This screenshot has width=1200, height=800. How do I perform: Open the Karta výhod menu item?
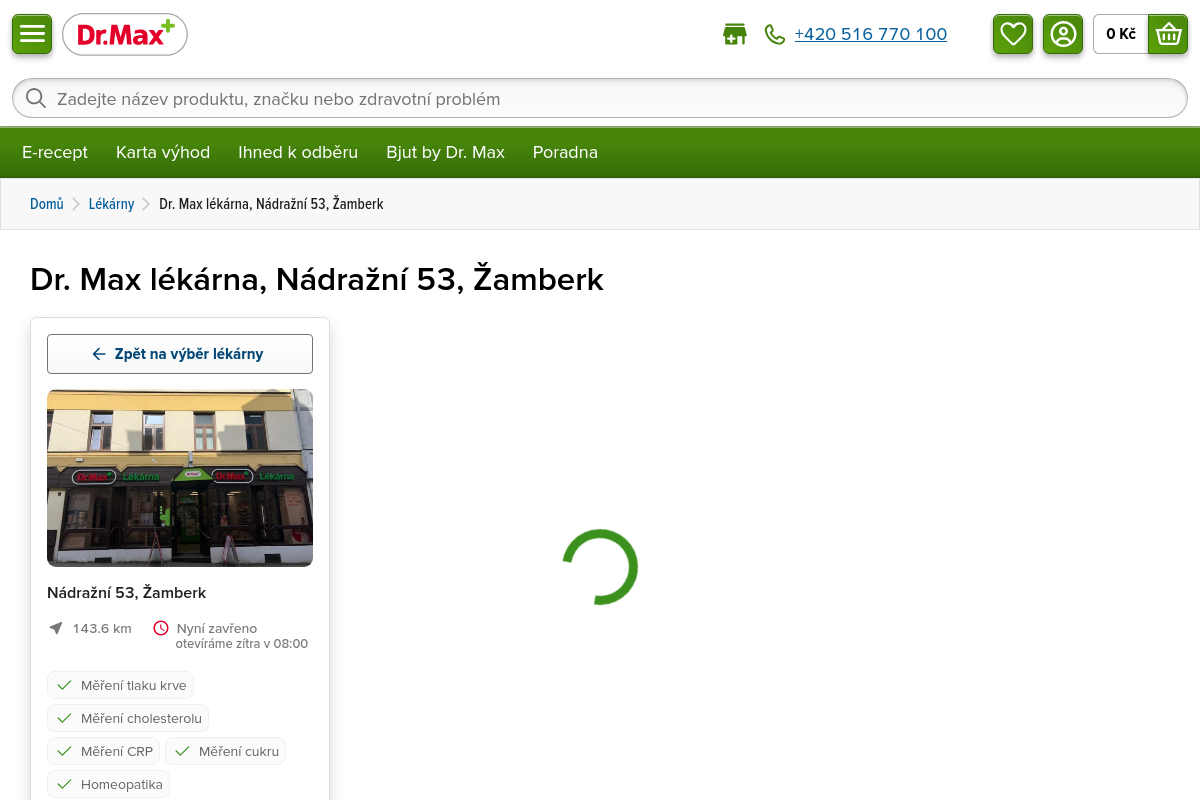point(163,152)
